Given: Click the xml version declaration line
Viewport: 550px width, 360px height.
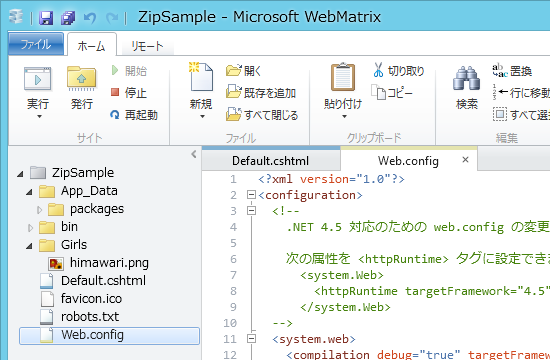Looking at the screenshot, I should (x=331, y=179).
